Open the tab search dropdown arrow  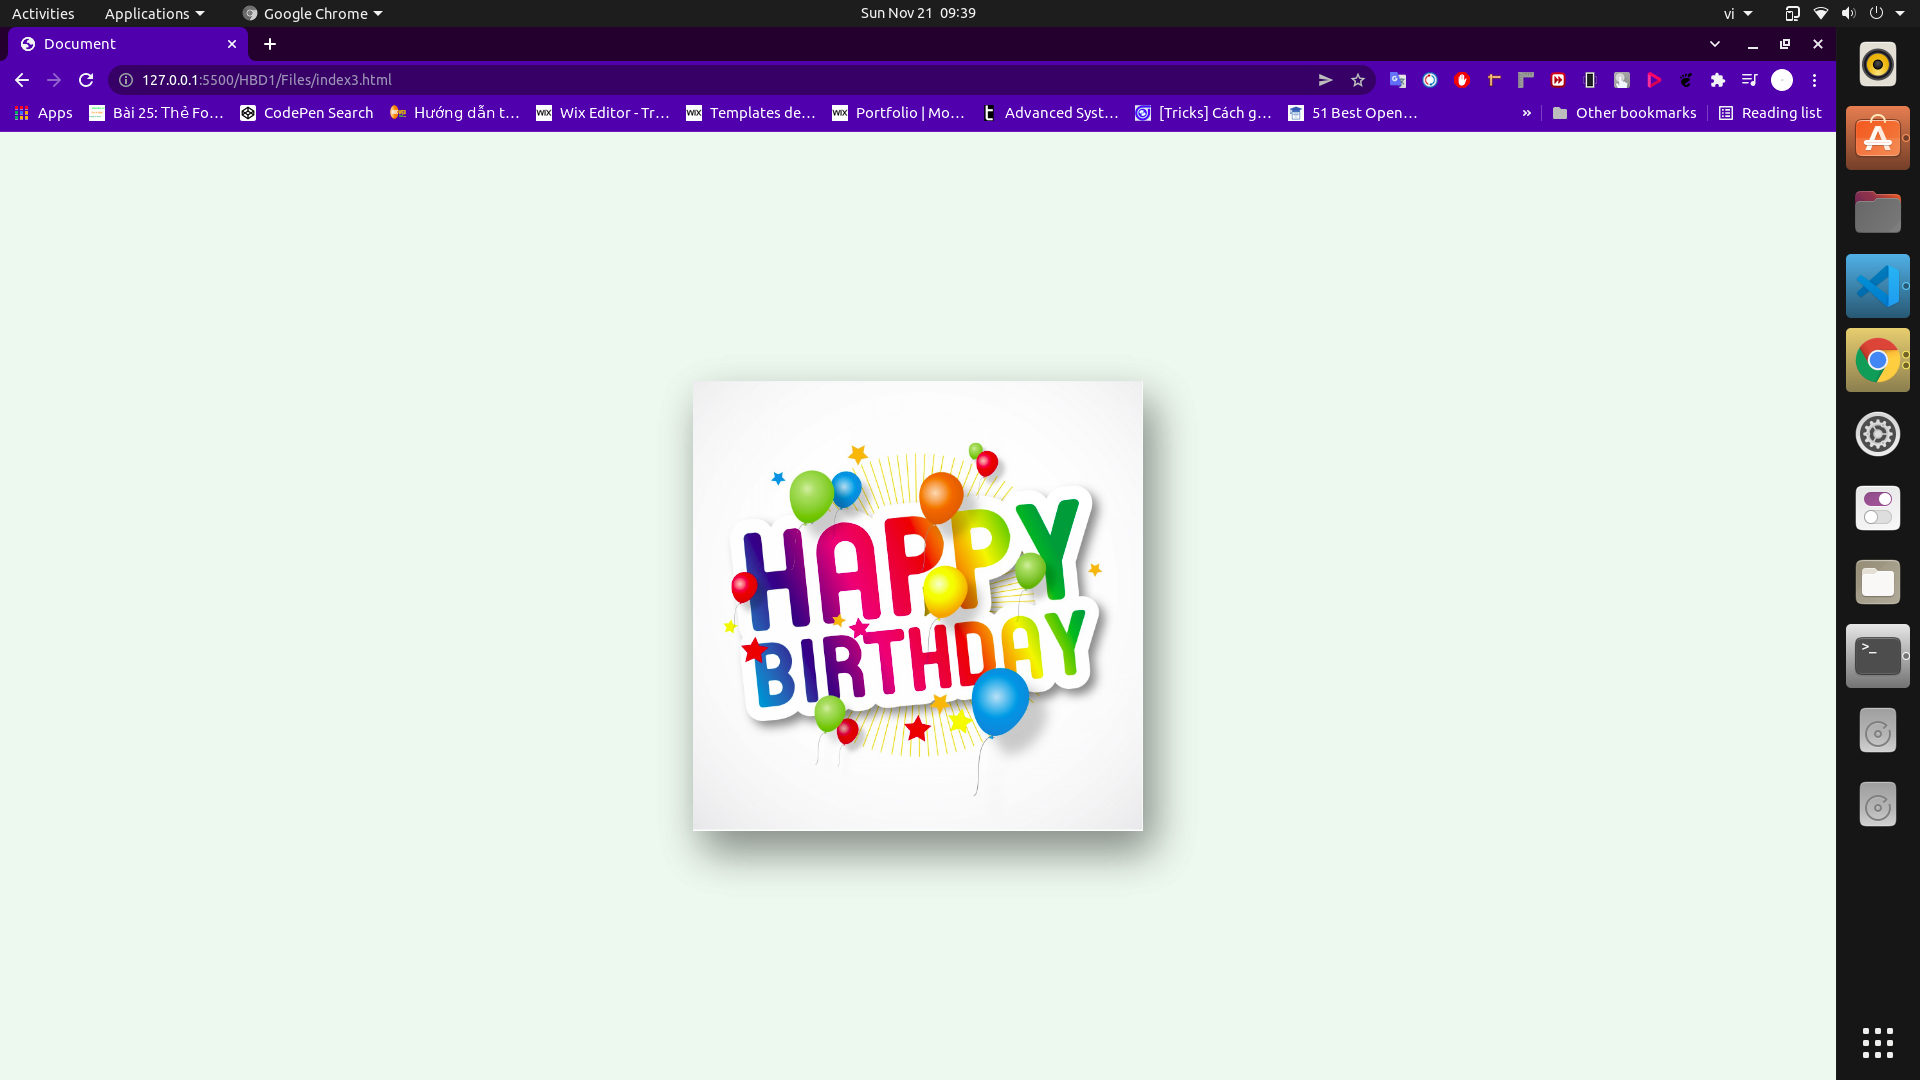[x=1715, y=44]
